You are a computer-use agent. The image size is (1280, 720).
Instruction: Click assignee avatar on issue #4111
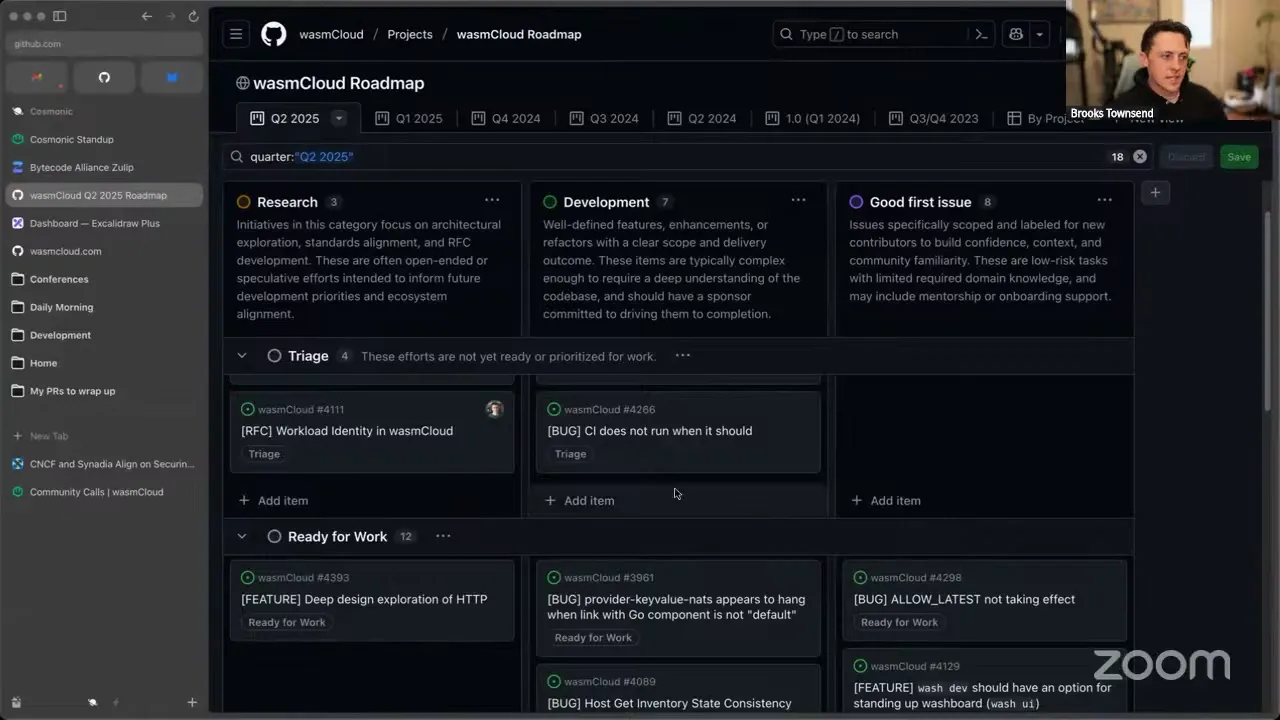tap(494, 409)
